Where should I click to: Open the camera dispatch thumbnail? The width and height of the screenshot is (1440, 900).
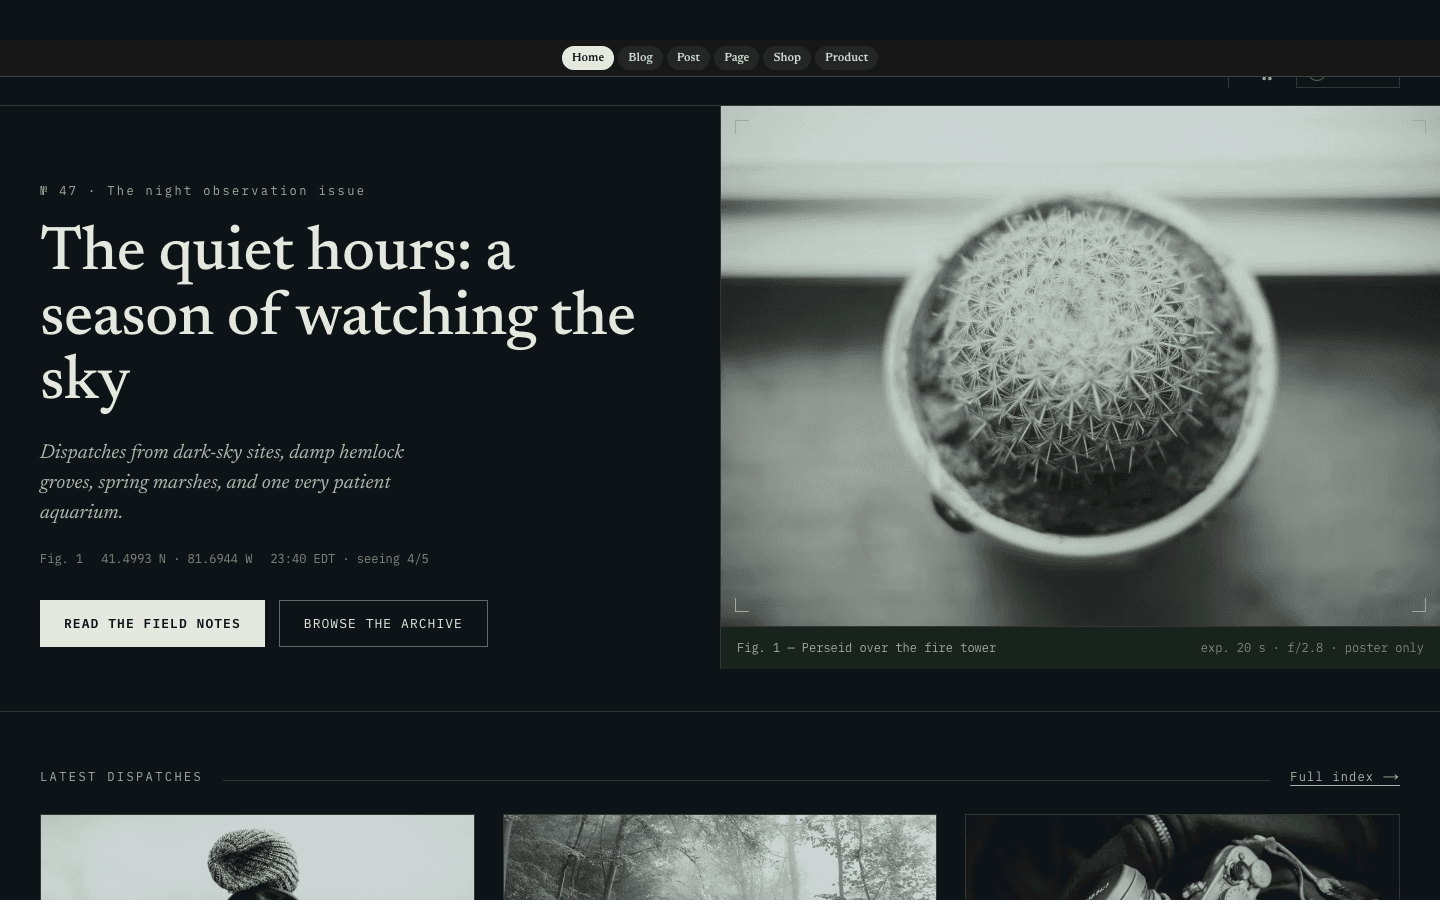(1182, 857)
